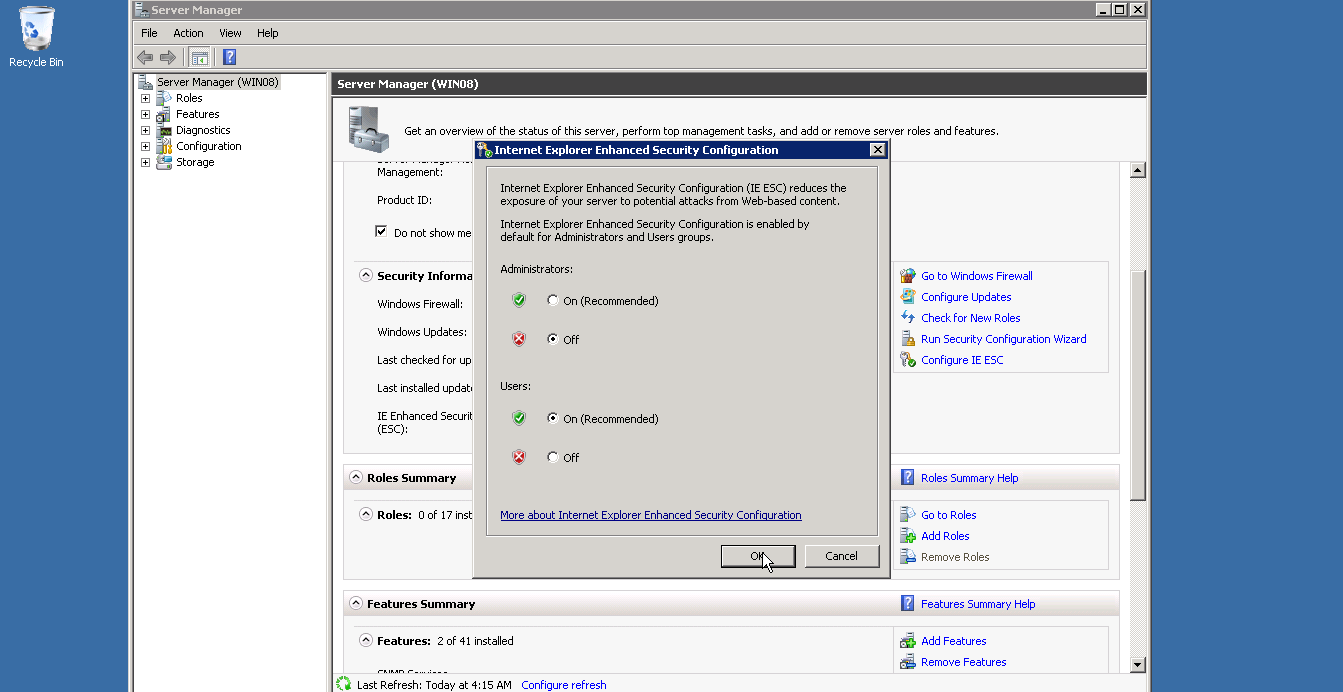Expand the Diagnostics tree node
This screenshot has width=1343, height=692.
pyautogui.click(x=145, y=130)
